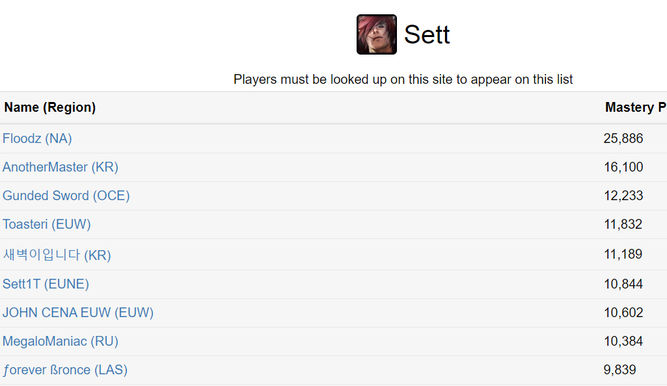Click the Sett champion title text
The image size is (667, 386).
427,34
